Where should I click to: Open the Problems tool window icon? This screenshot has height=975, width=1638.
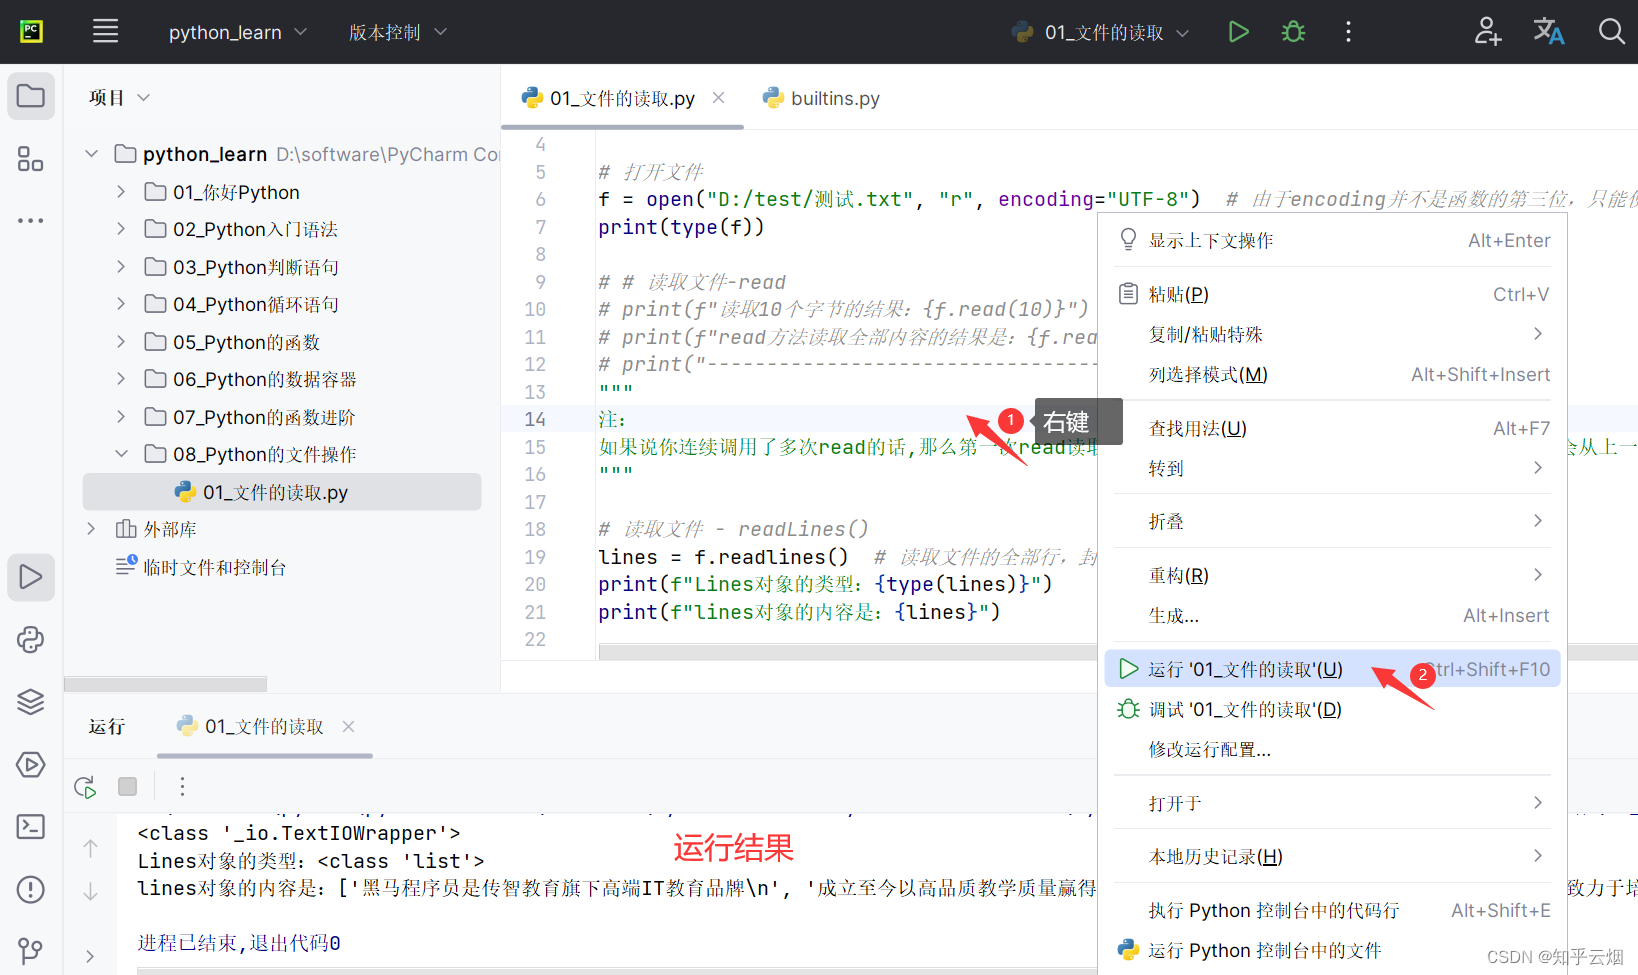(31, 890)
